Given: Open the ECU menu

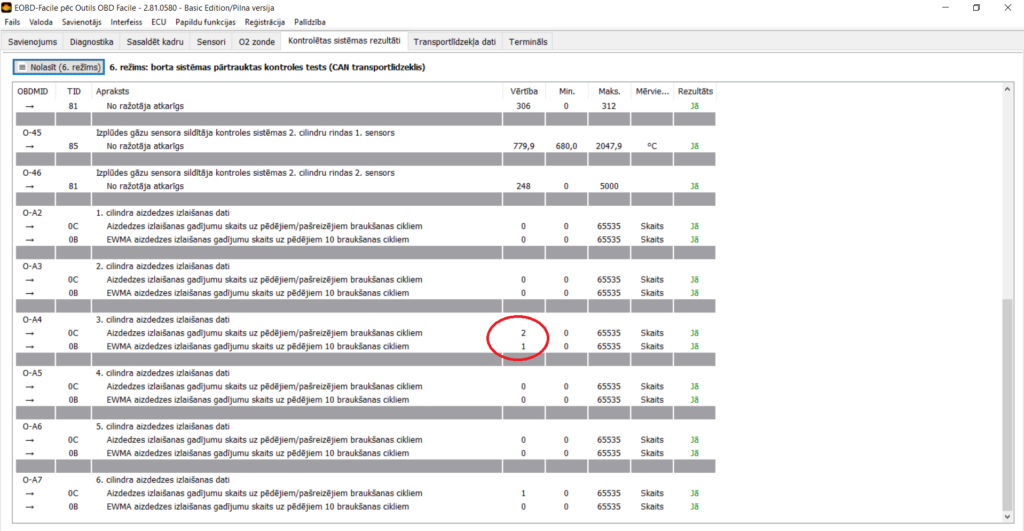Looking at the screenshot, I should 159,21.
